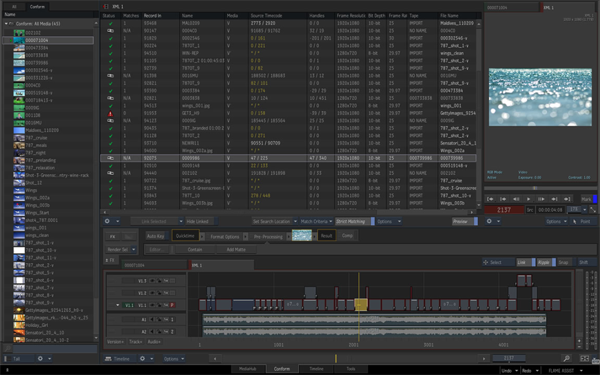Select the All tab in media panel
The image size is (600, 375).
pos(14,7)
